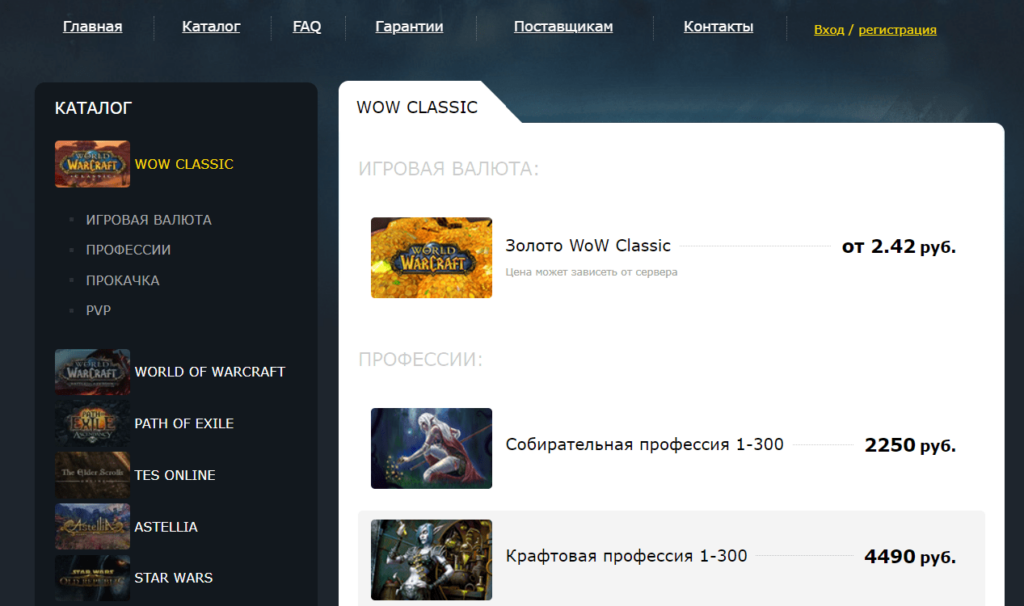Select WORLD OF WARCRAFT catalog entry
Screen dimensions: 1024x606
click(x=210, y=372)
